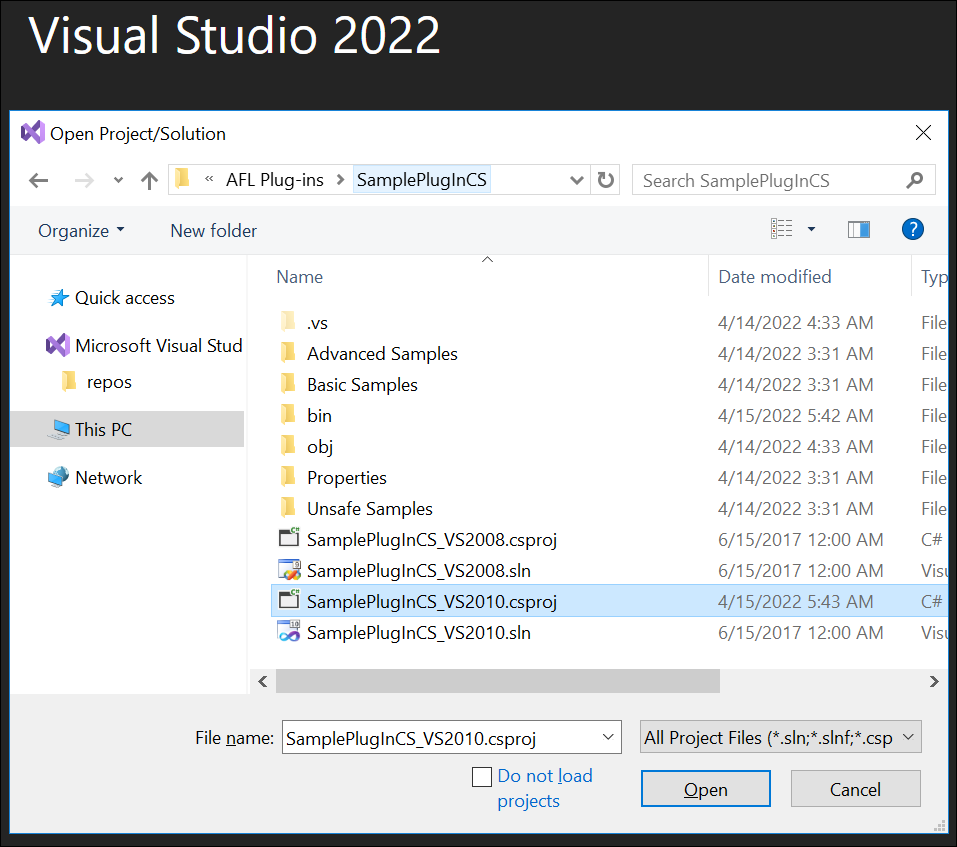Image resolution: width=957 pixels, height=847 pixels.
Task: Click the change view layout icon
Action: (782, 230)
